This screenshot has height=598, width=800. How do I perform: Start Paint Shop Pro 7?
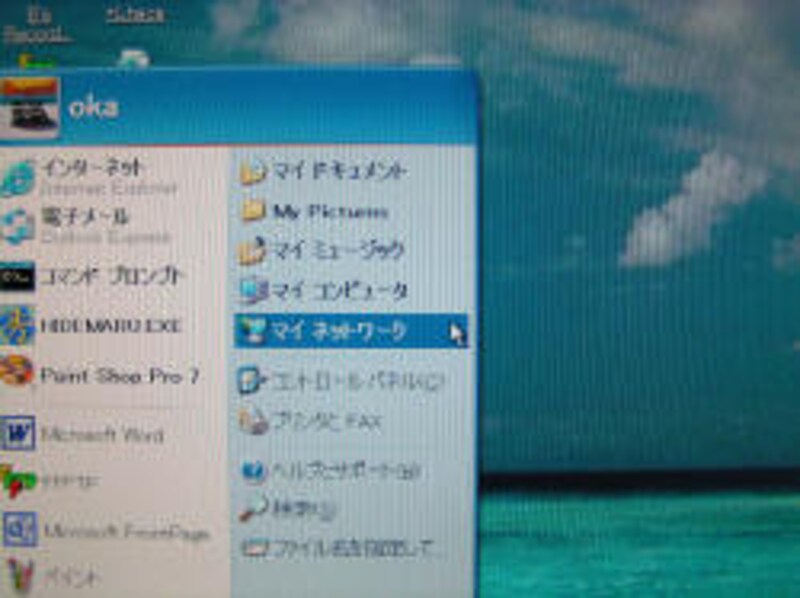pyautogui.click(x=99, y=376)
